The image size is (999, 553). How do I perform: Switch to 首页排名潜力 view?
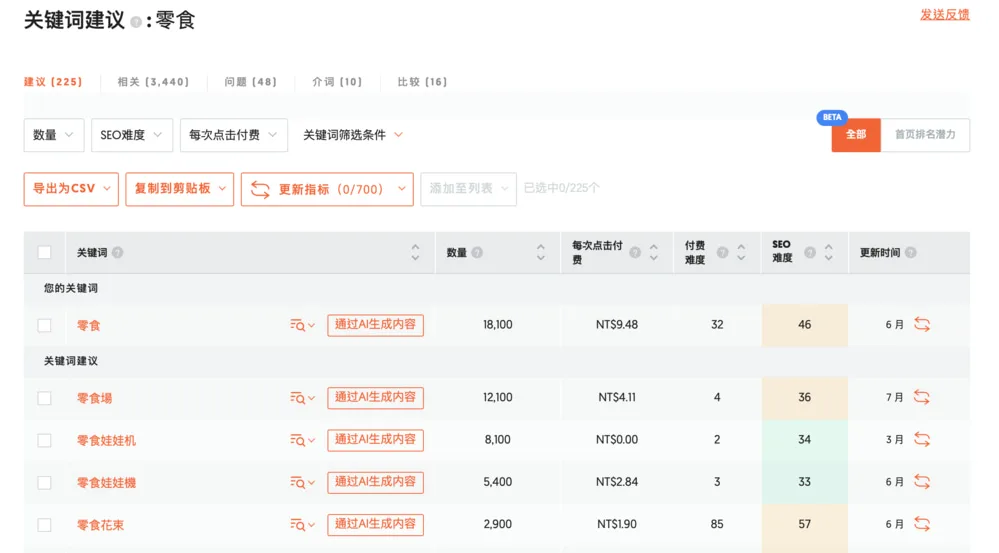[925, 134]
